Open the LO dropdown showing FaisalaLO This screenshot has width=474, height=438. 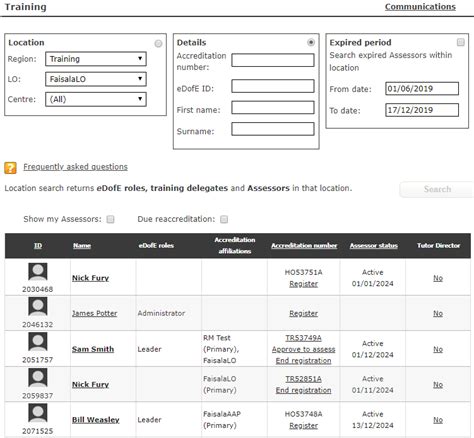coord(96,79)
